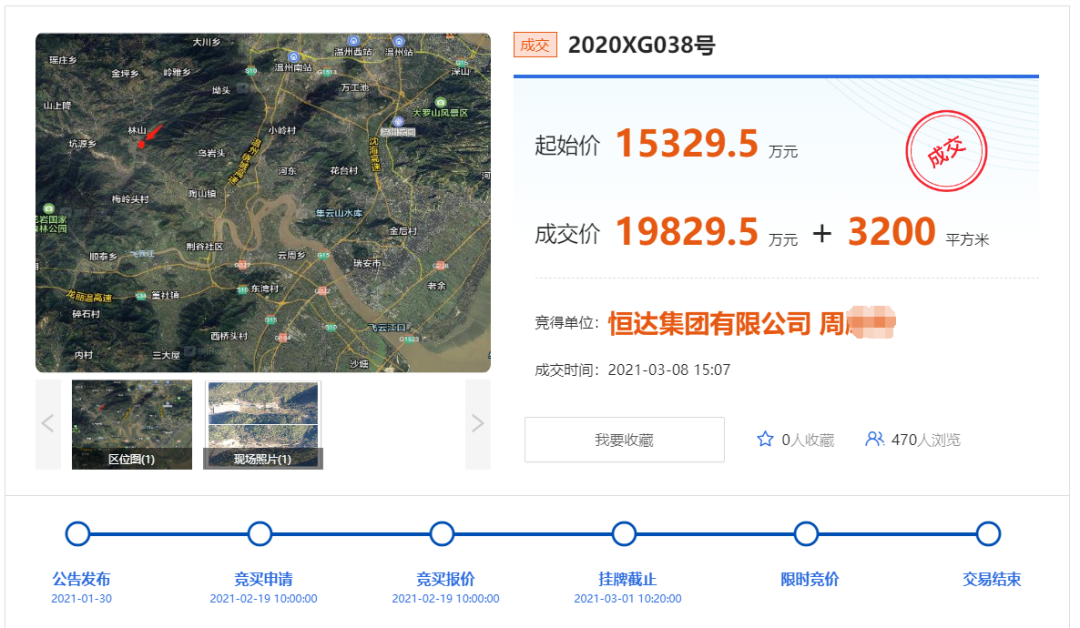Click the date 2021-03-01 10:20:00
Screen dimensions: 1080x628
point(627,599)
